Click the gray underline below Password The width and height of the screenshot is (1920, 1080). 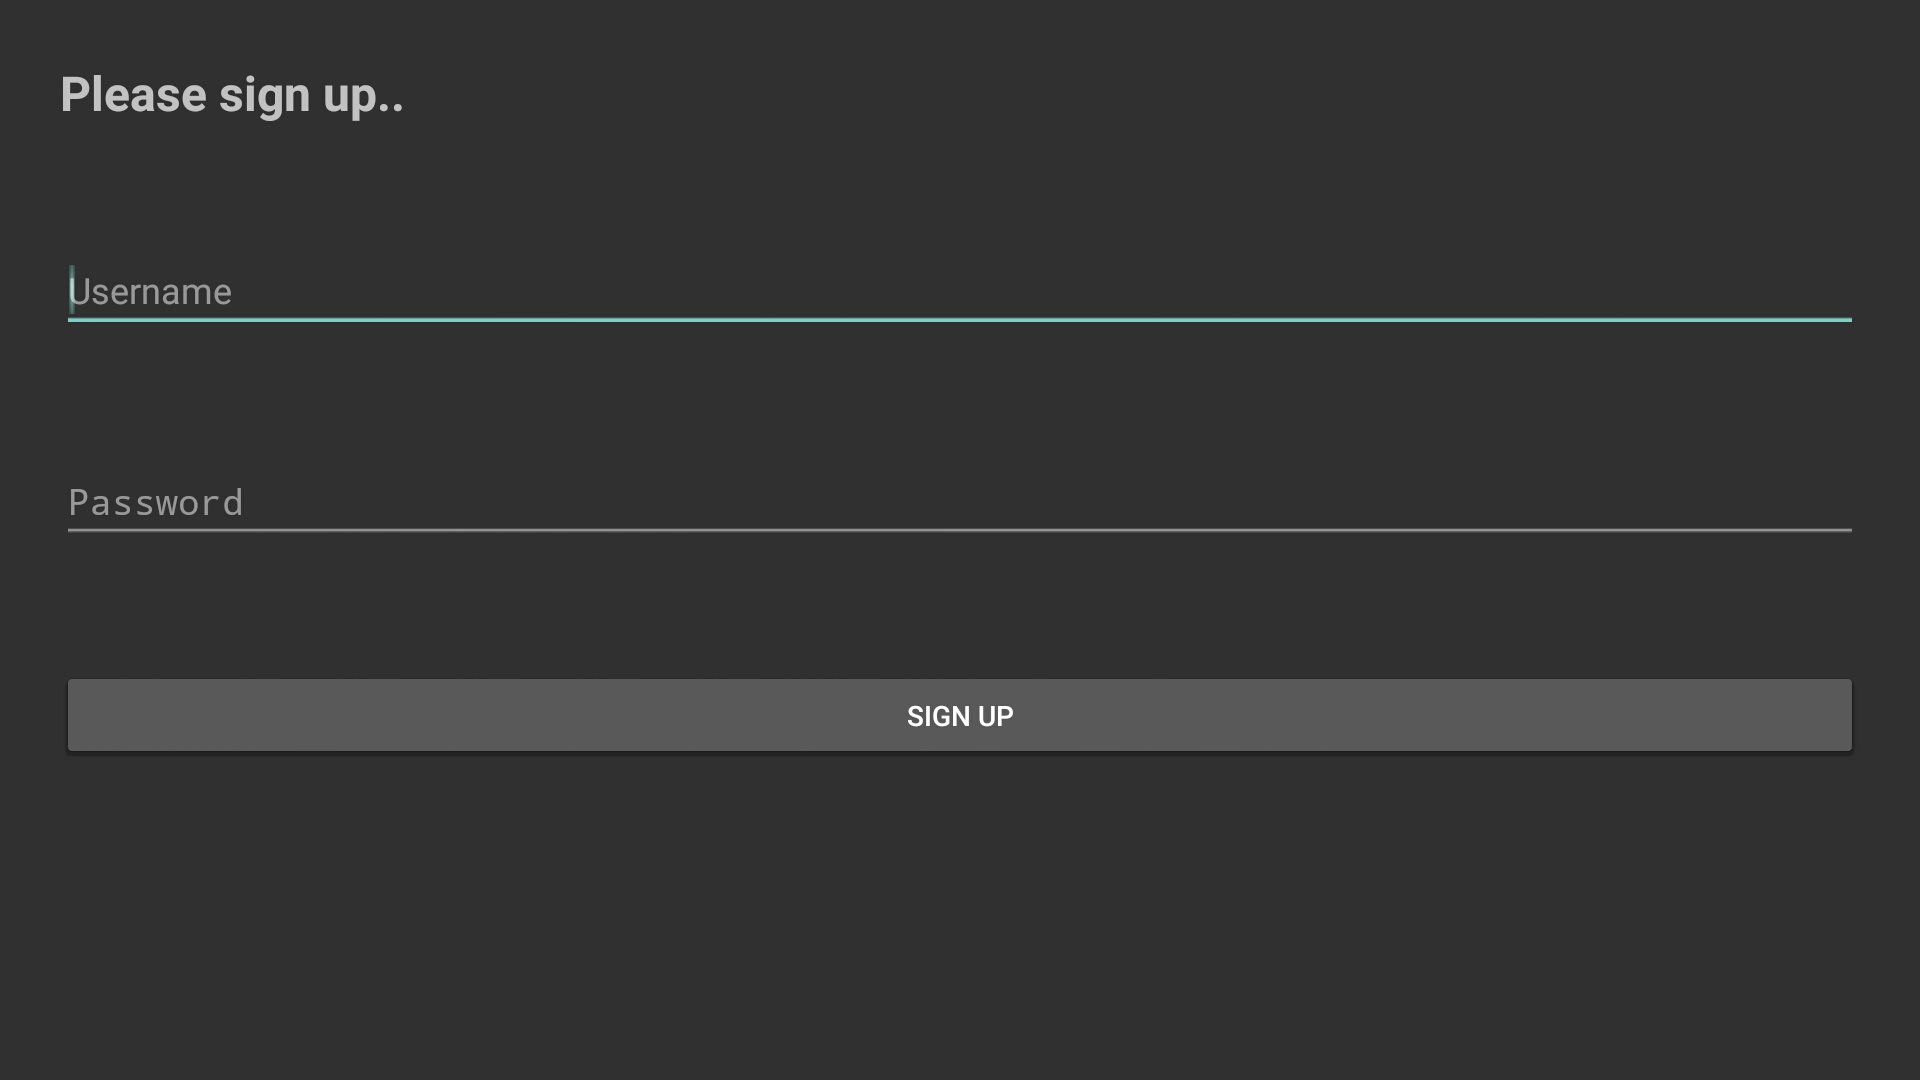pos(960,530)
